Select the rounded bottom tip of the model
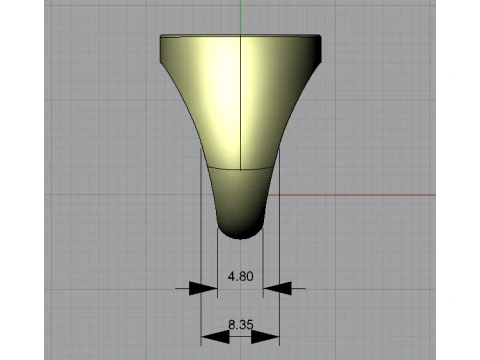The image size is (480, 360). [240, 232]
